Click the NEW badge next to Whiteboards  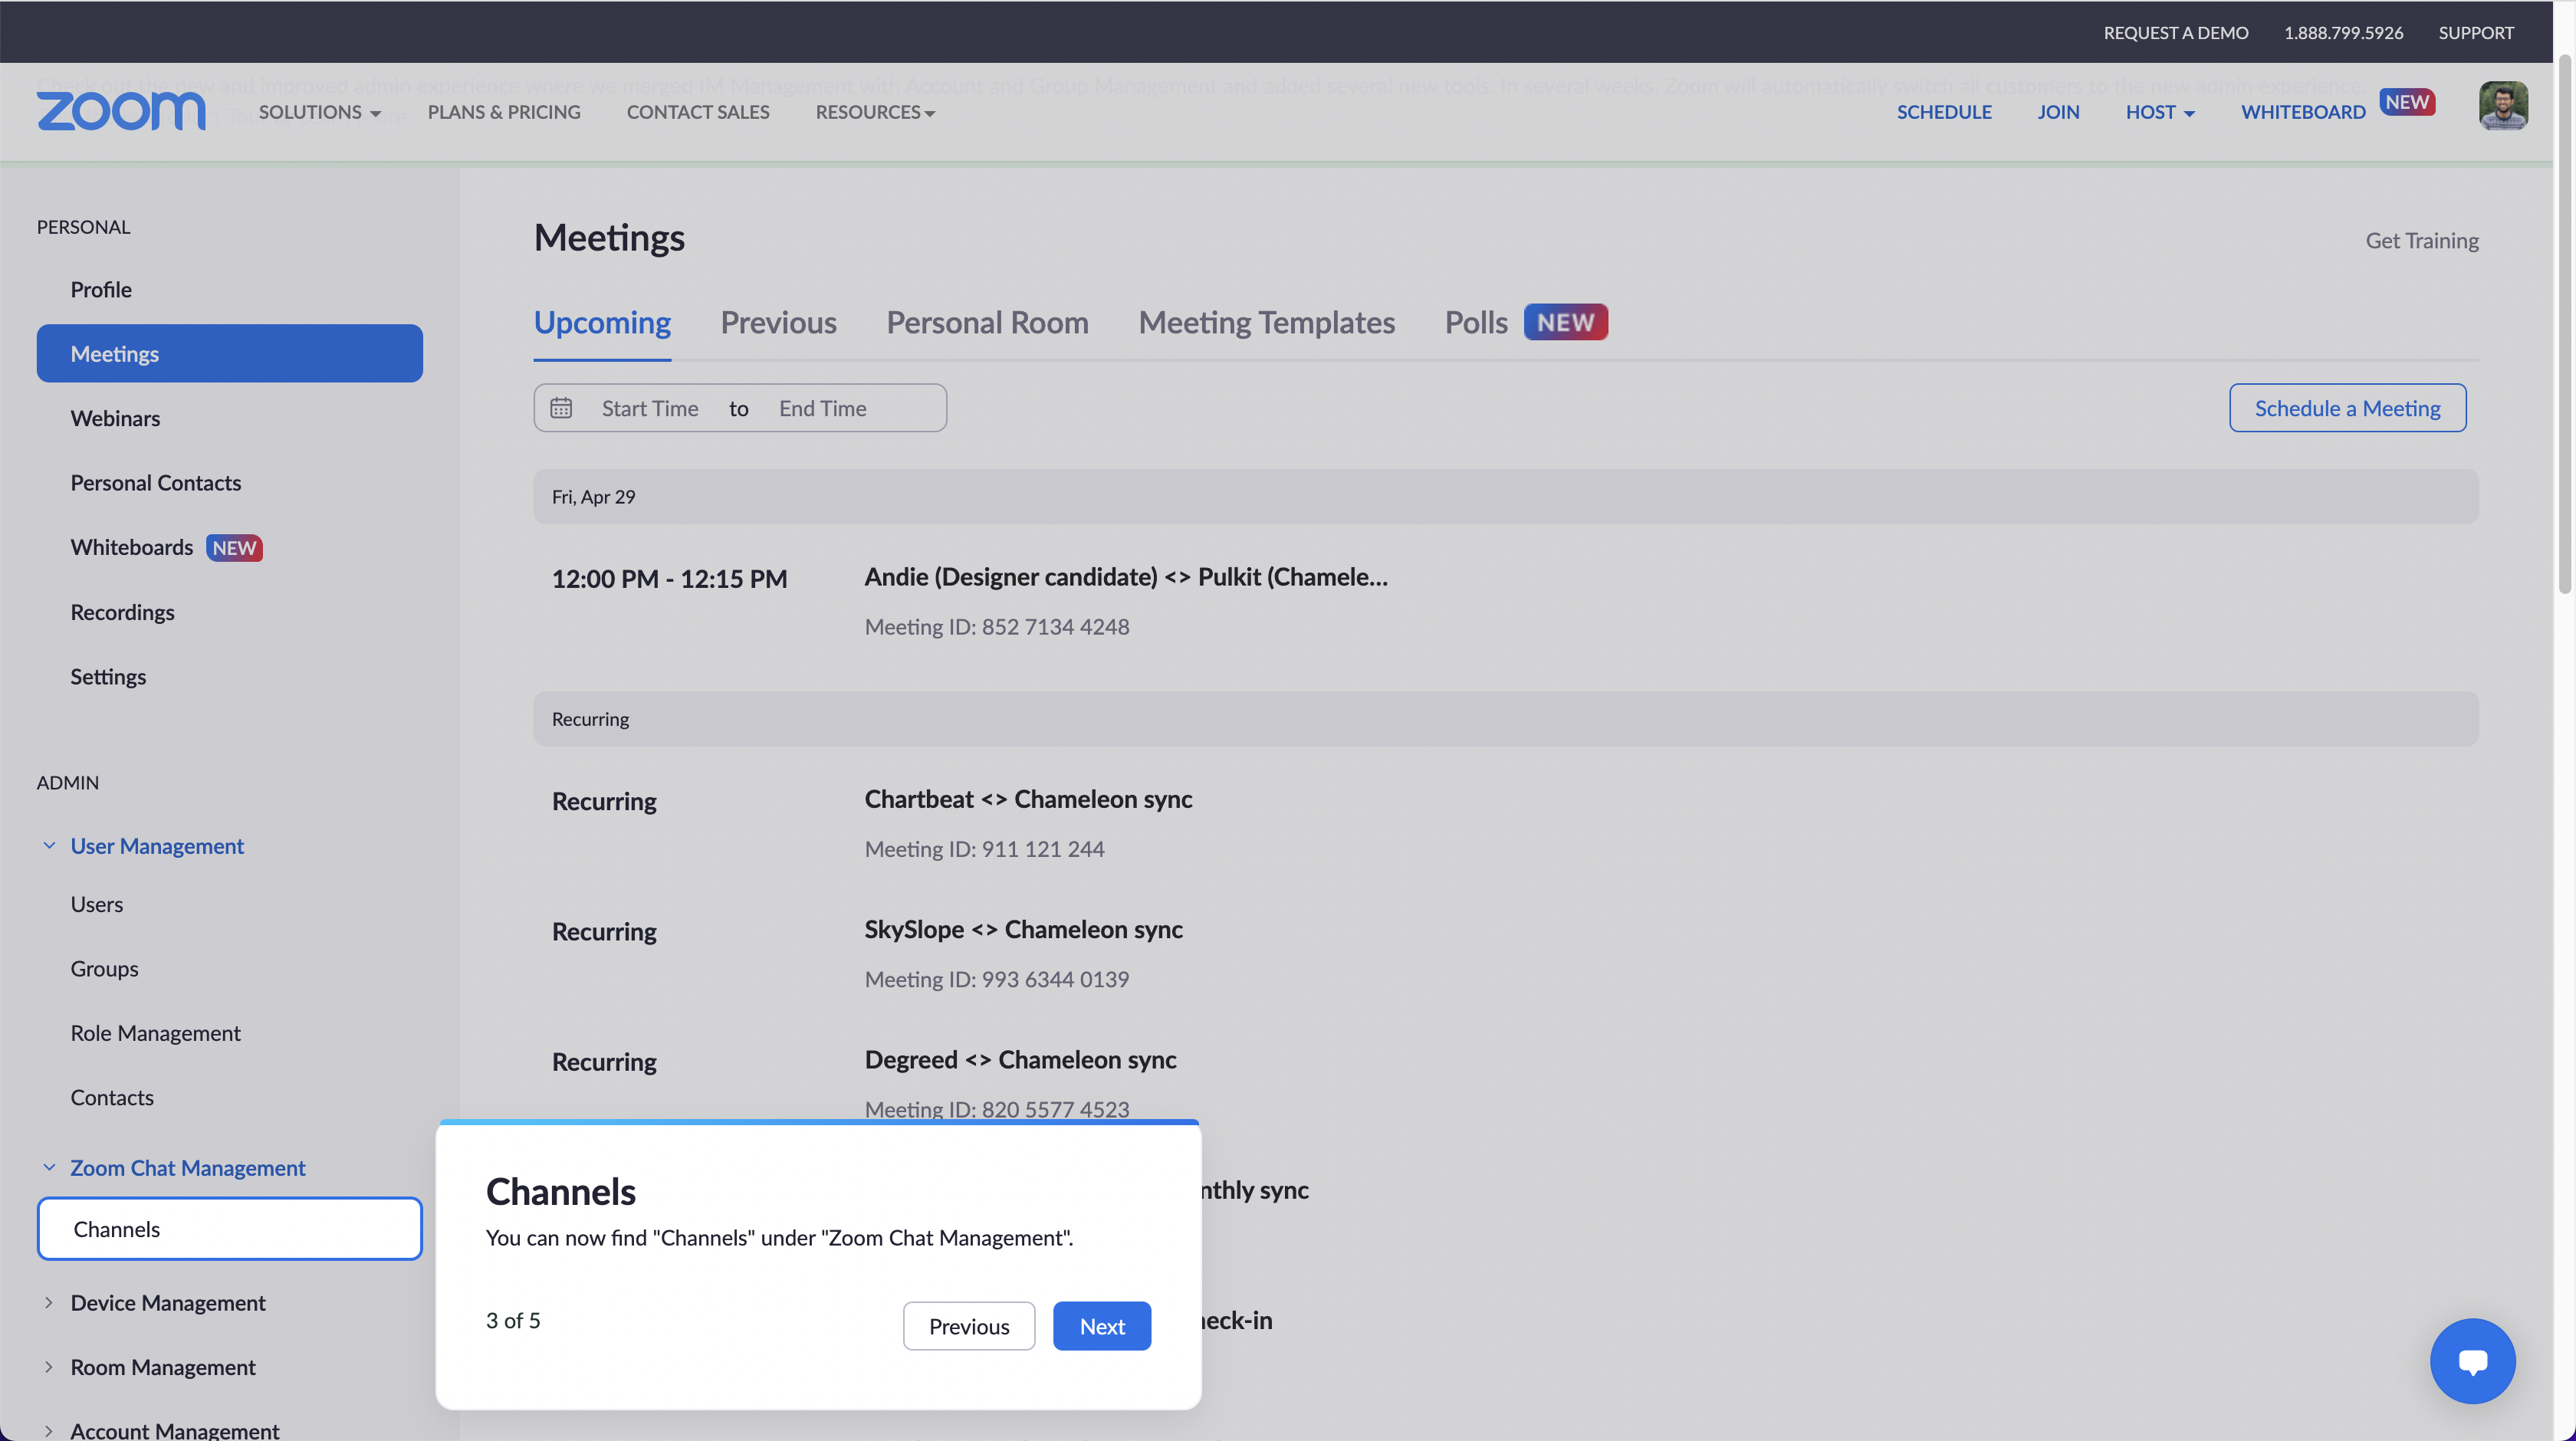pyautogui.click(x=234, y=548)
